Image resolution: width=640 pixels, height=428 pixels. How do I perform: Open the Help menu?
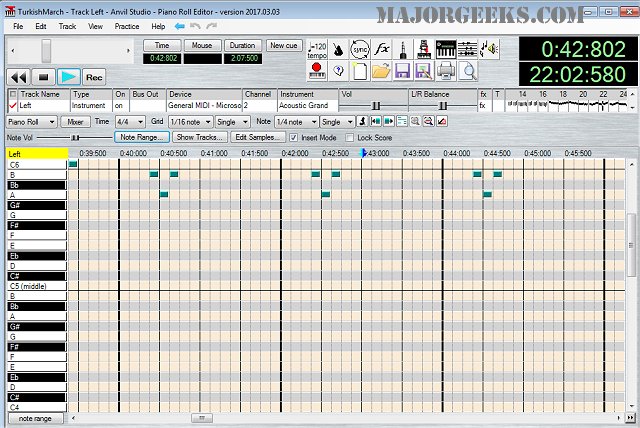(158, 27)
